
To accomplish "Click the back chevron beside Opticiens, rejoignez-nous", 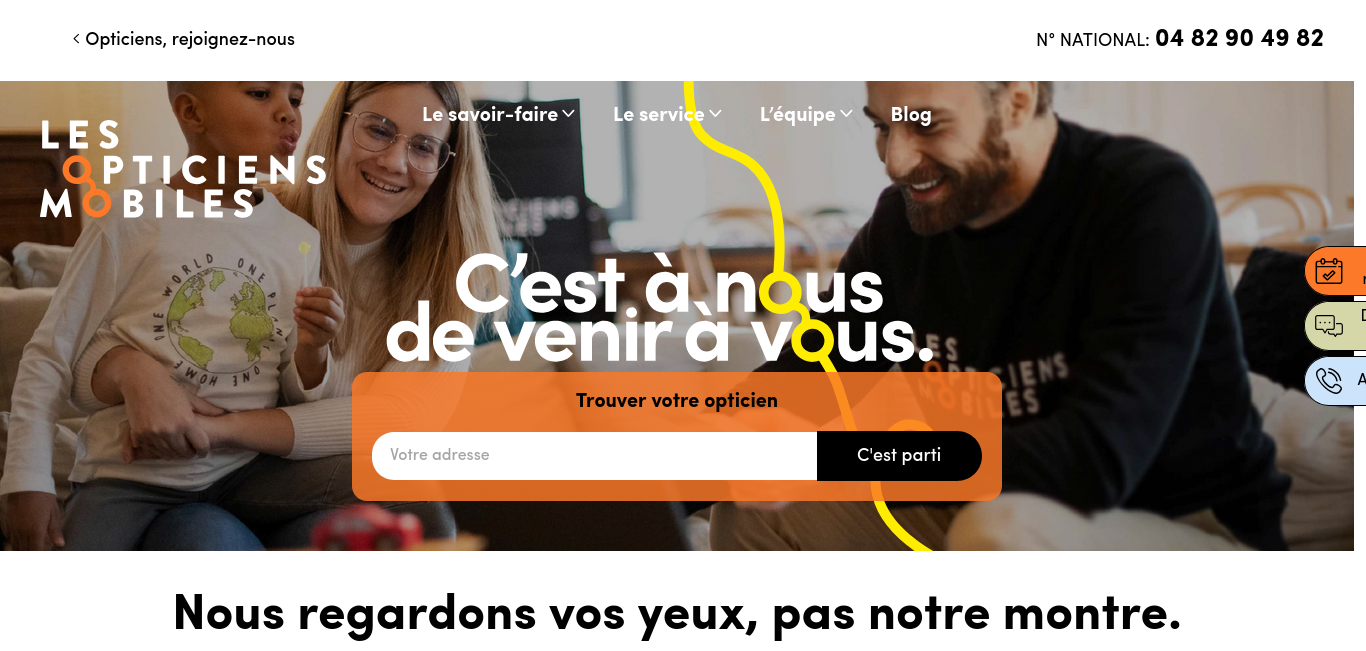I will point(76,39).
